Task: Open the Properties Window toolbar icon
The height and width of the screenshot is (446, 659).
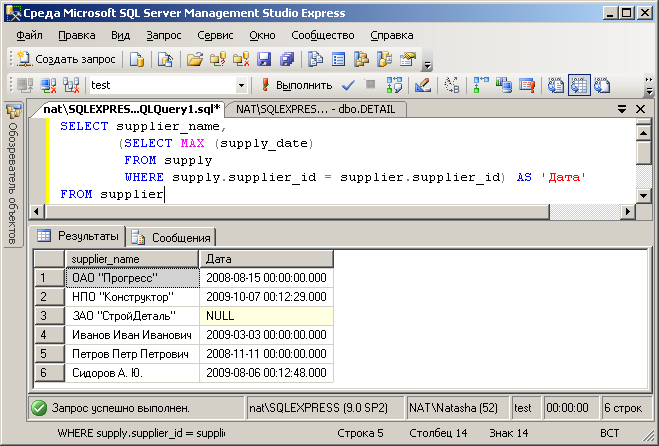Action: tap(407, 59)
